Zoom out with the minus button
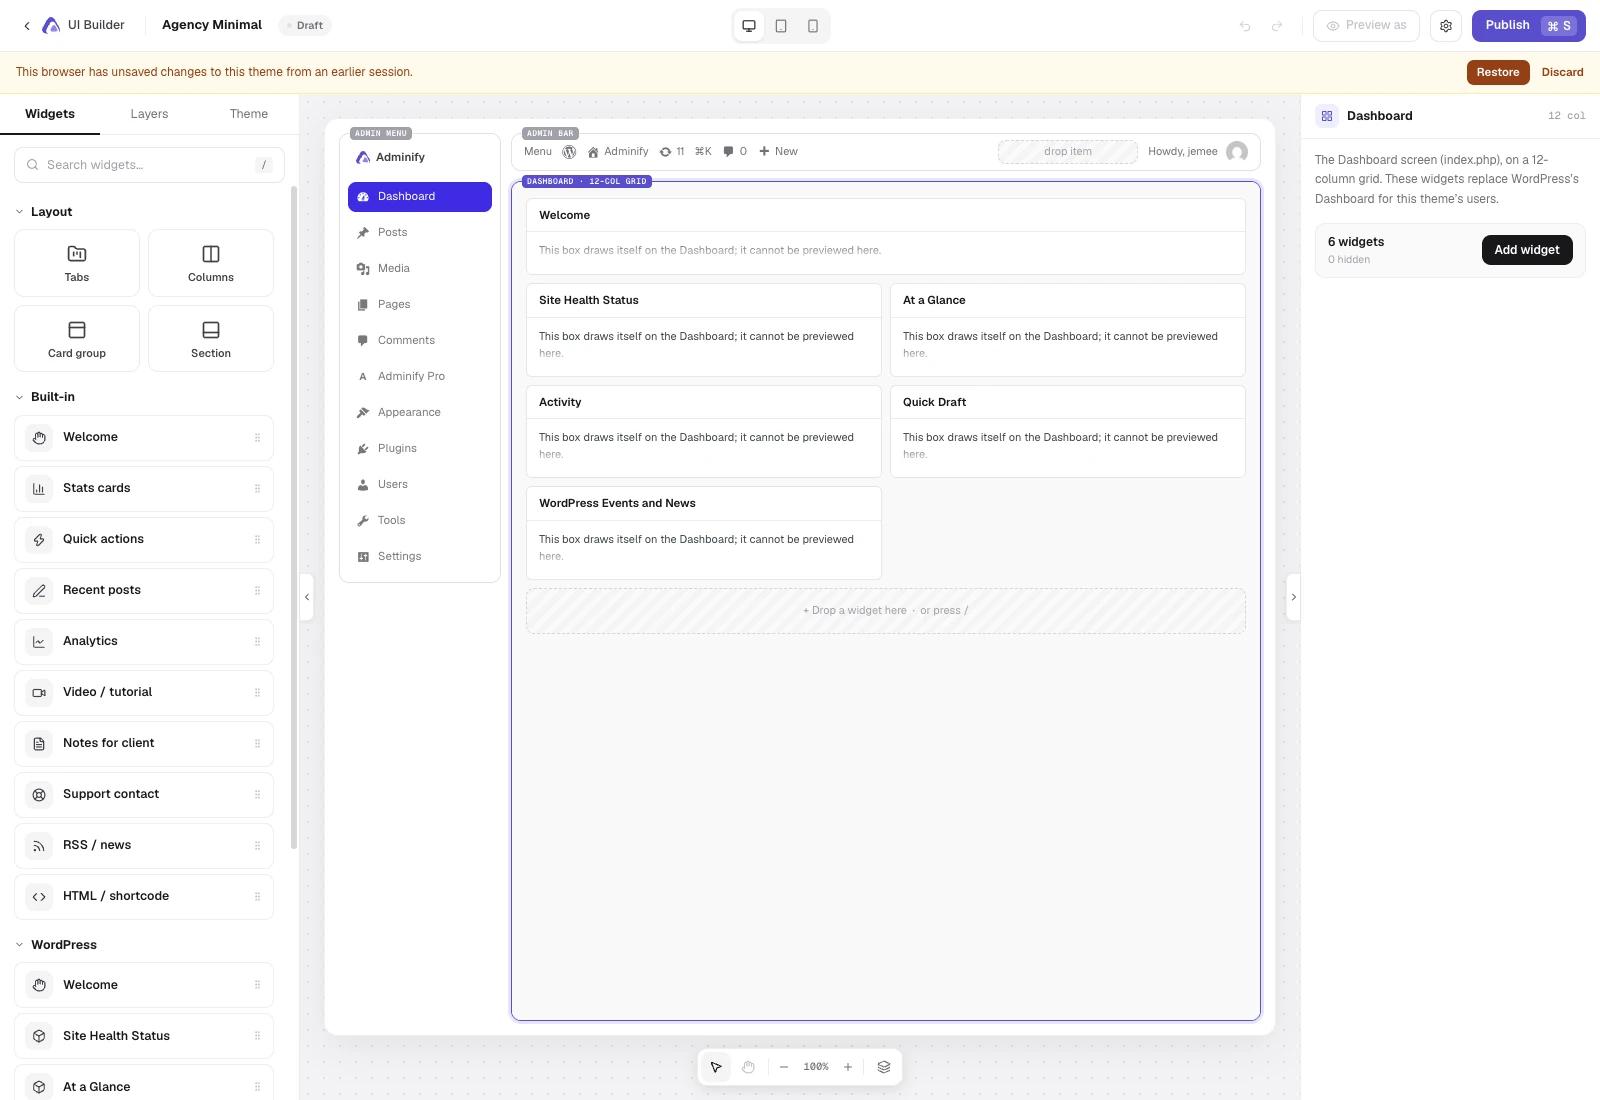 (x=784, y=1067)
